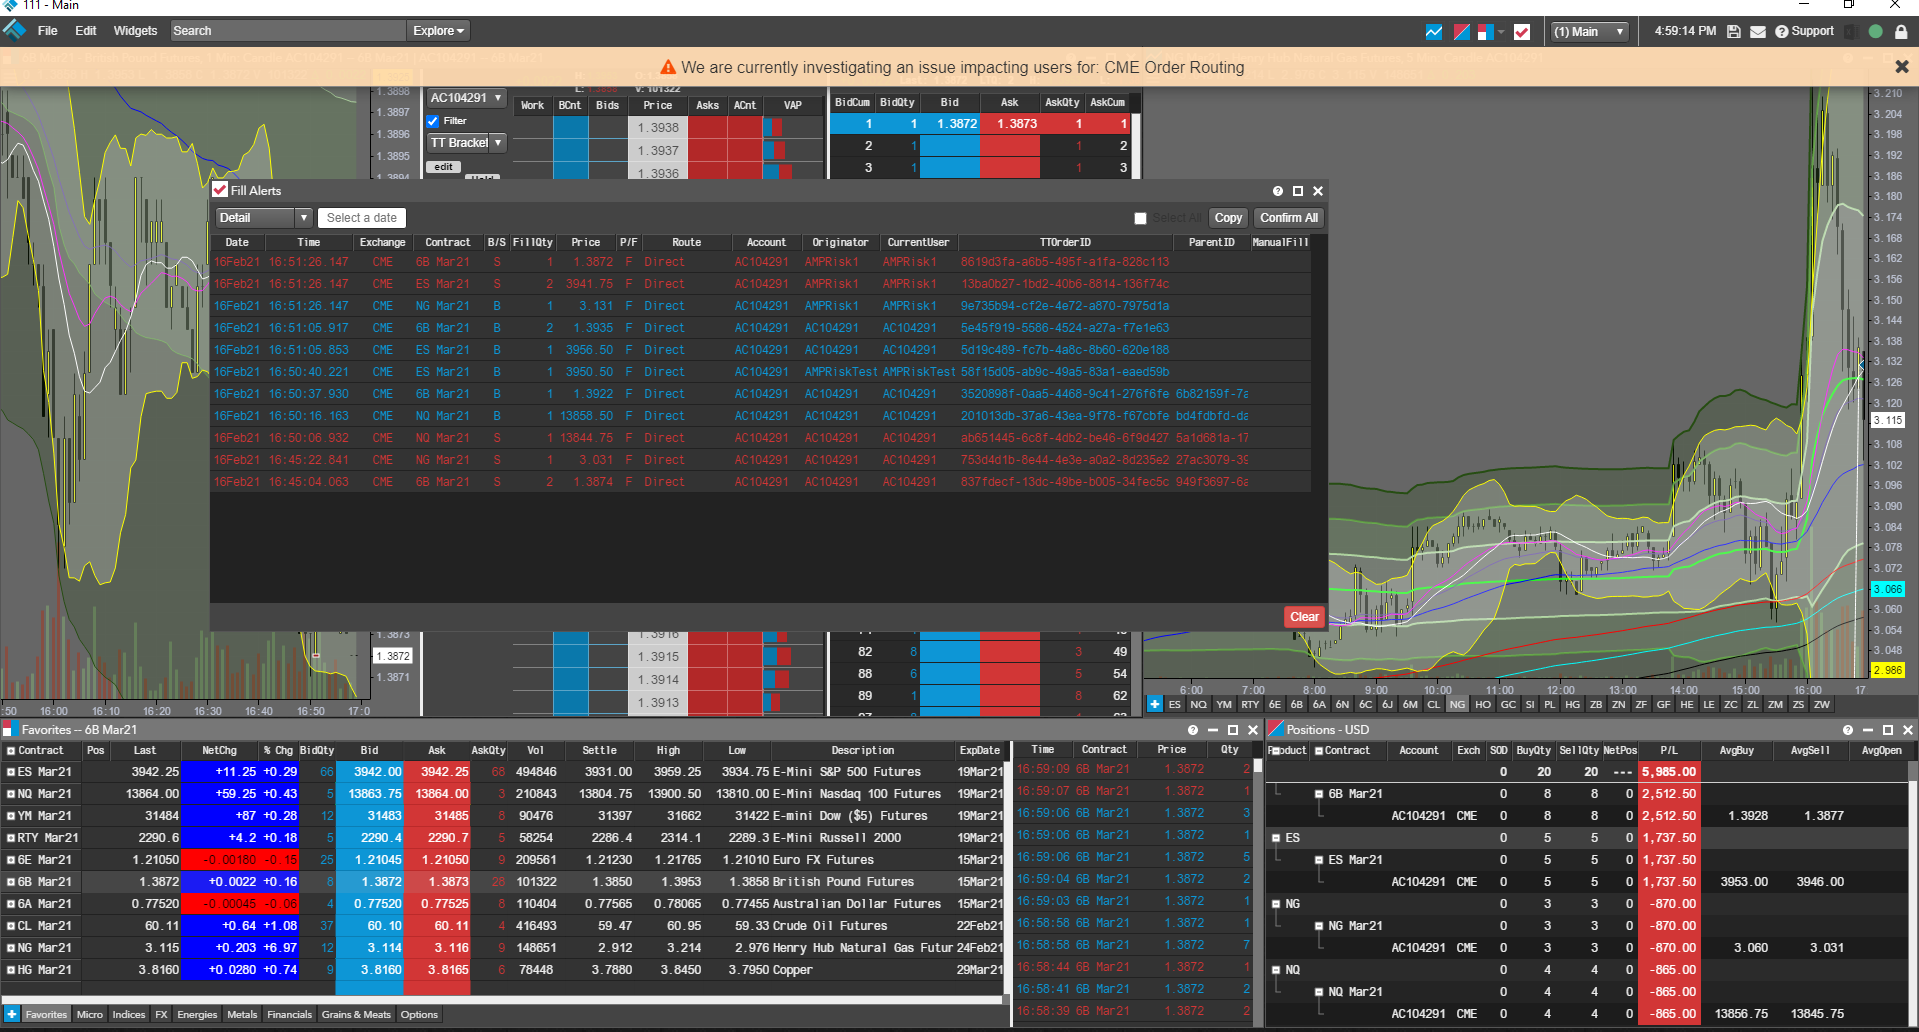
Task: Click the Support link
Action: coord(1805,31)
